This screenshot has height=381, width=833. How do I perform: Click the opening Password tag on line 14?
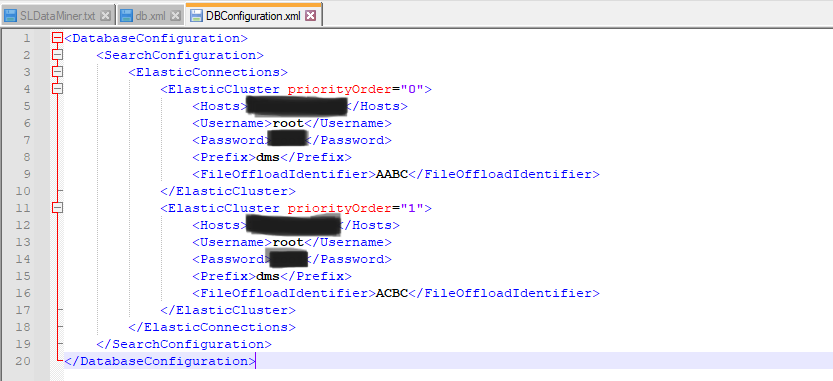coord(232,259)
